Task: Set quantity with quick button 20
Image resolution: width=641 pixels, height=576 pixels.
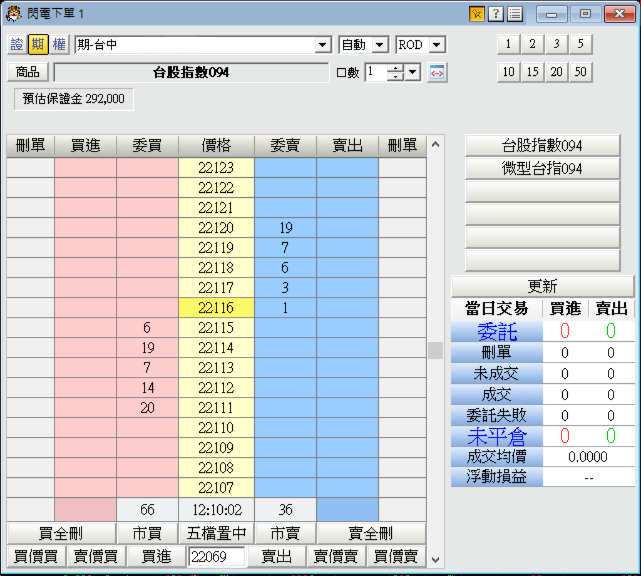Action: (556, 72)
